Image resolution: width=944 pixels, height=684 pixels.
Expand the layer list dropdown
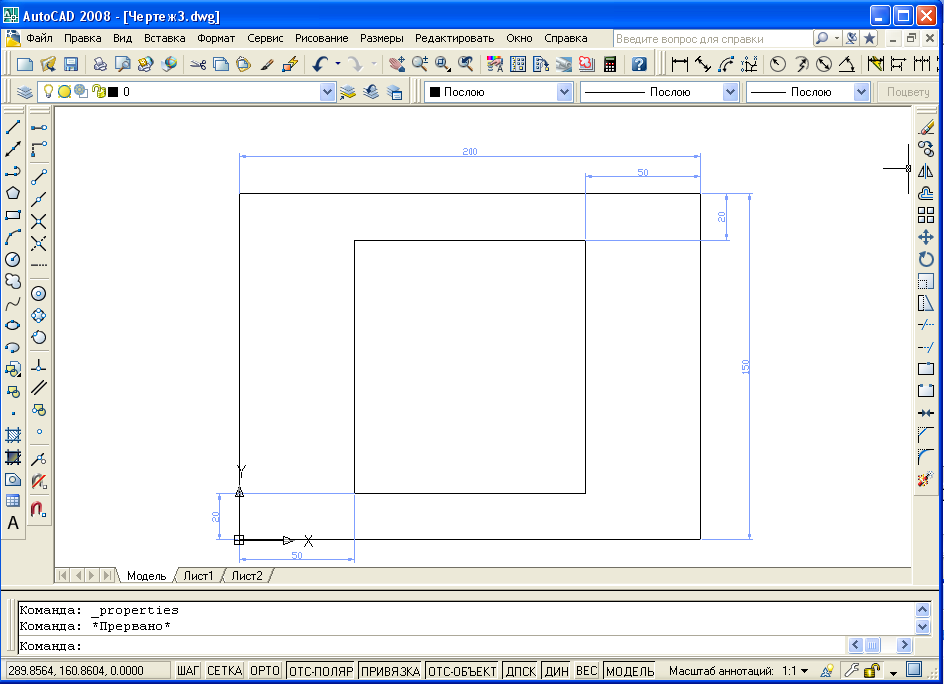327,92
